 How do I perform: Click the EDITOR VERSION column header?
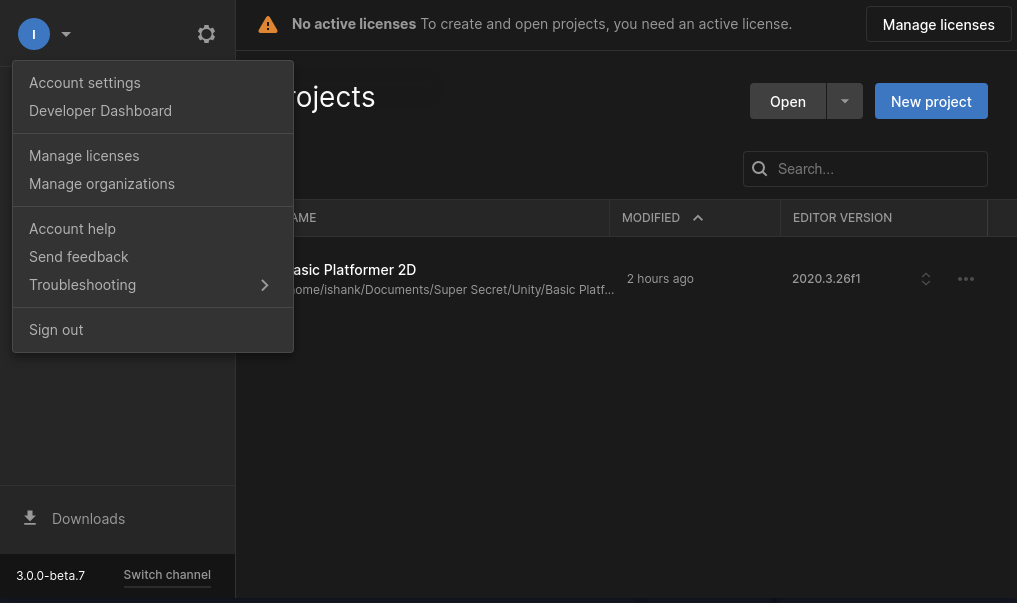842,218
